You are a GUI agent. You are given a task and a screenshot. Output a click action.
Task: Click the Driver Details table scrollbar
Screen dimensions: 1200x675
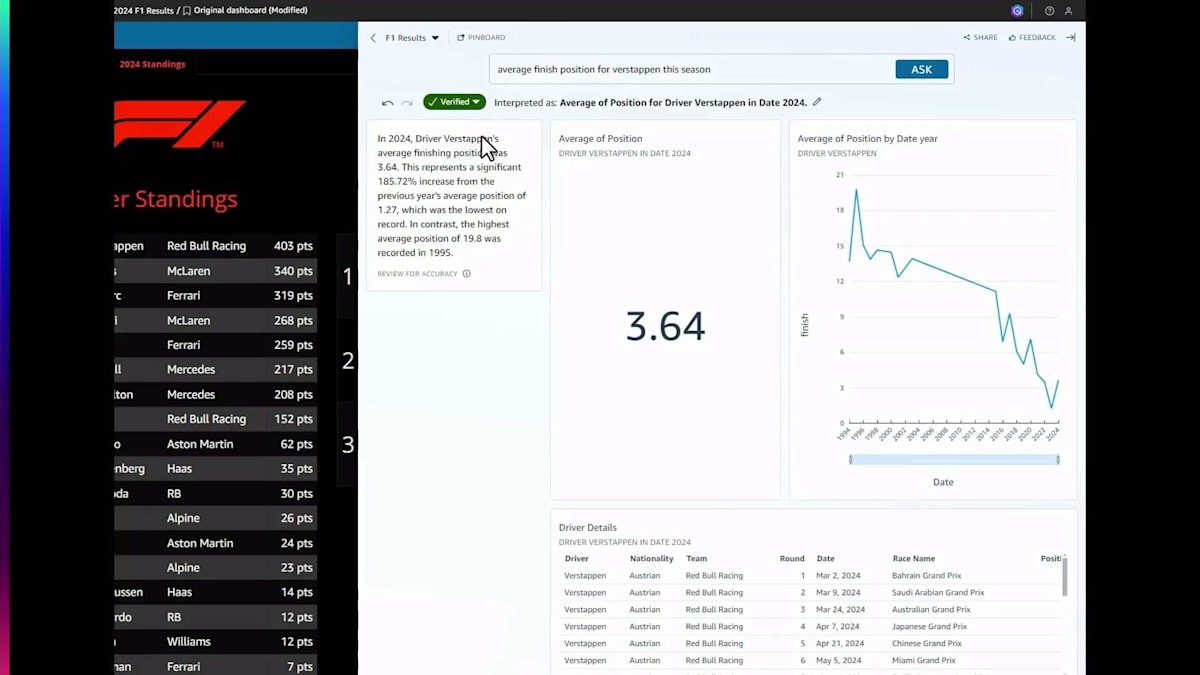(x=1064, y=577)
